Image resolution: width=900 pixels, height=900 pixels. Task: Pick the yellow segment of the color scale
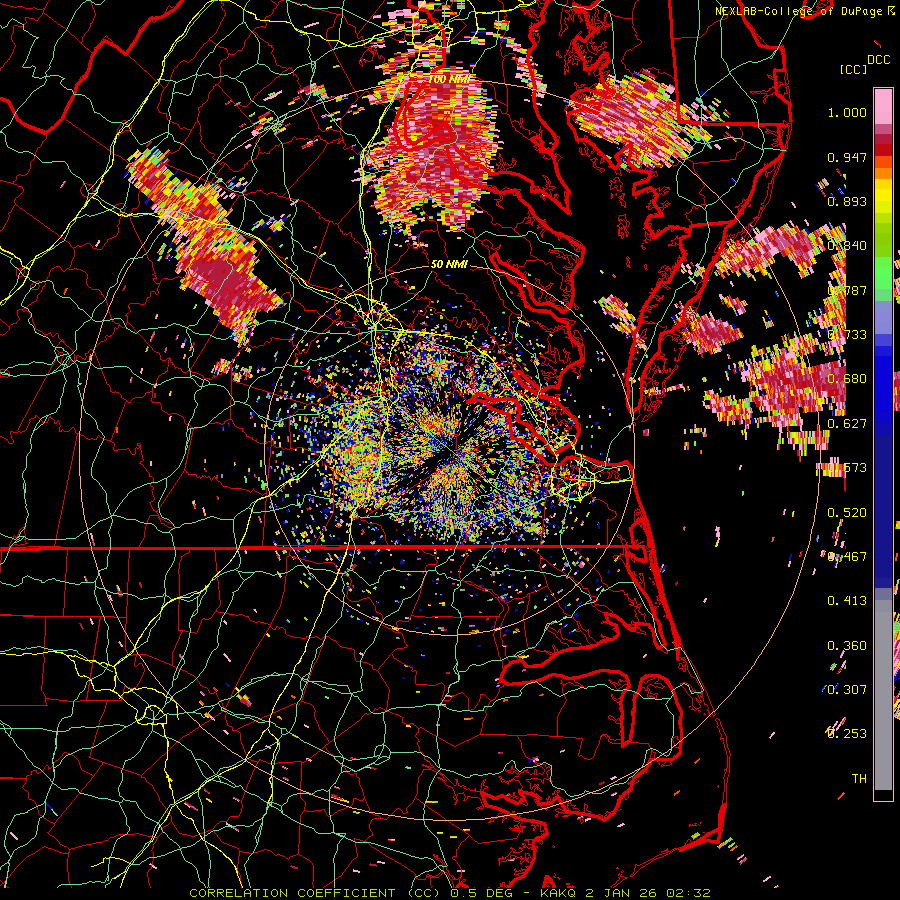[x=883, y=198]
